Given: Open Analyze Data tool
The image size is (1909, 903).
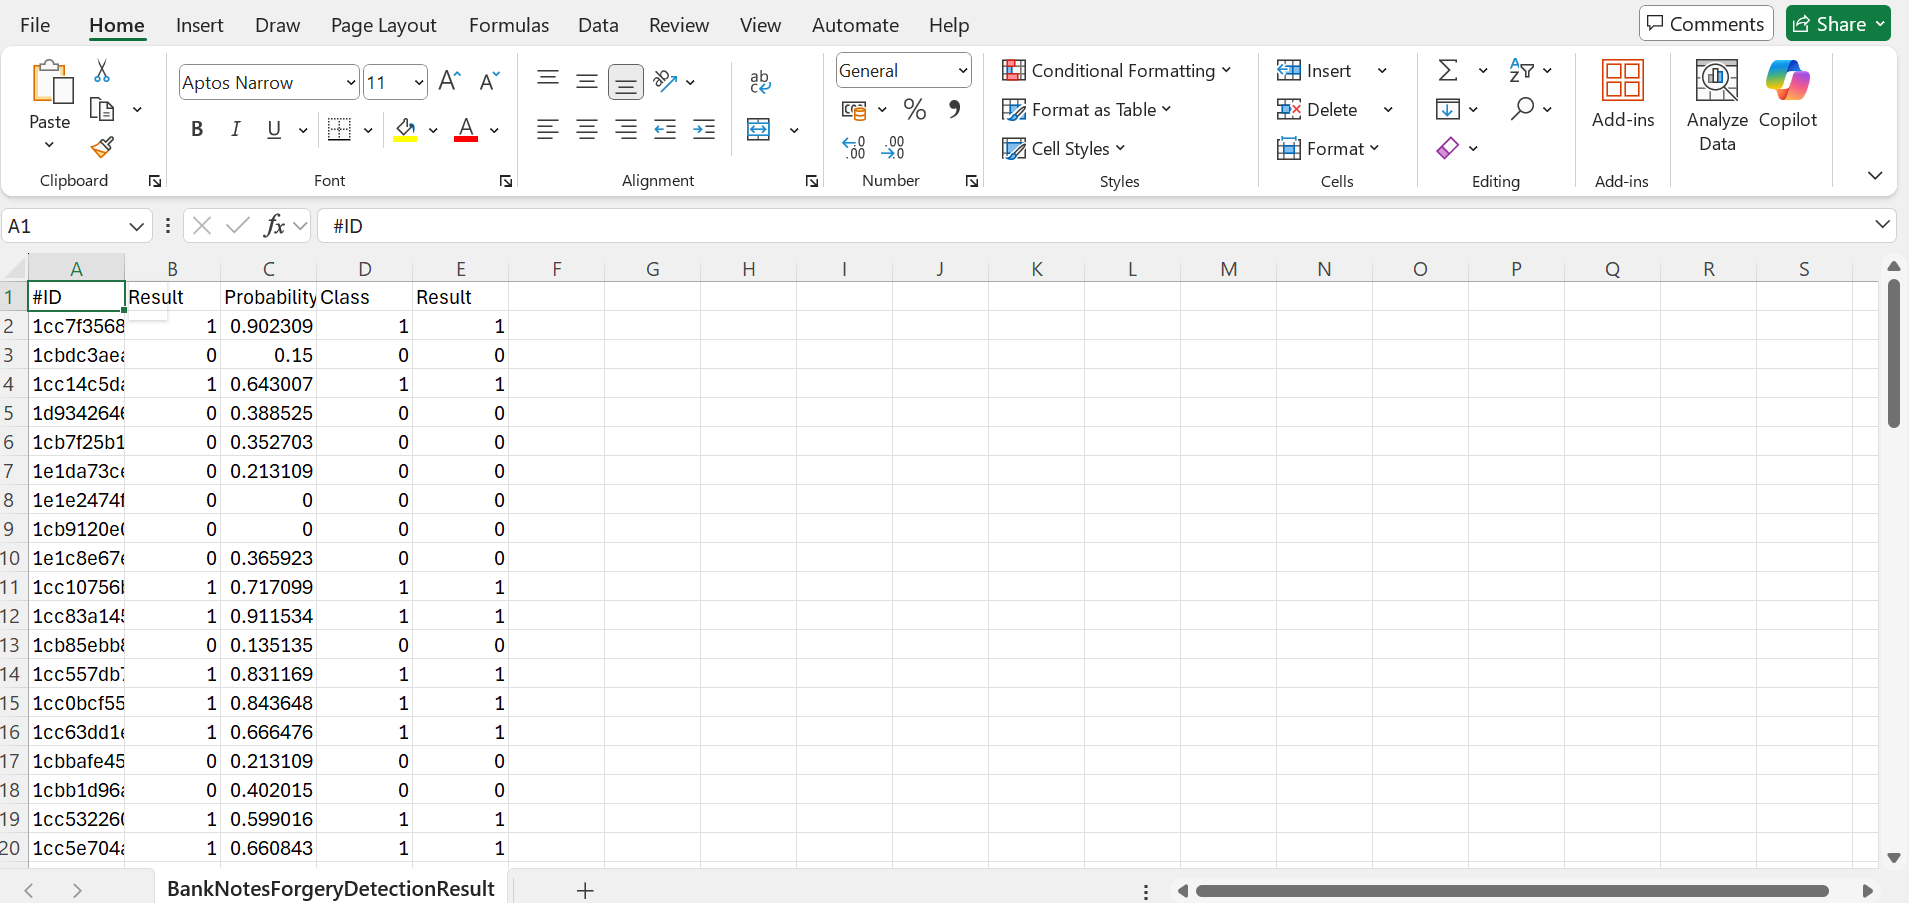Looking at the screenshot, I should 1716,105.
